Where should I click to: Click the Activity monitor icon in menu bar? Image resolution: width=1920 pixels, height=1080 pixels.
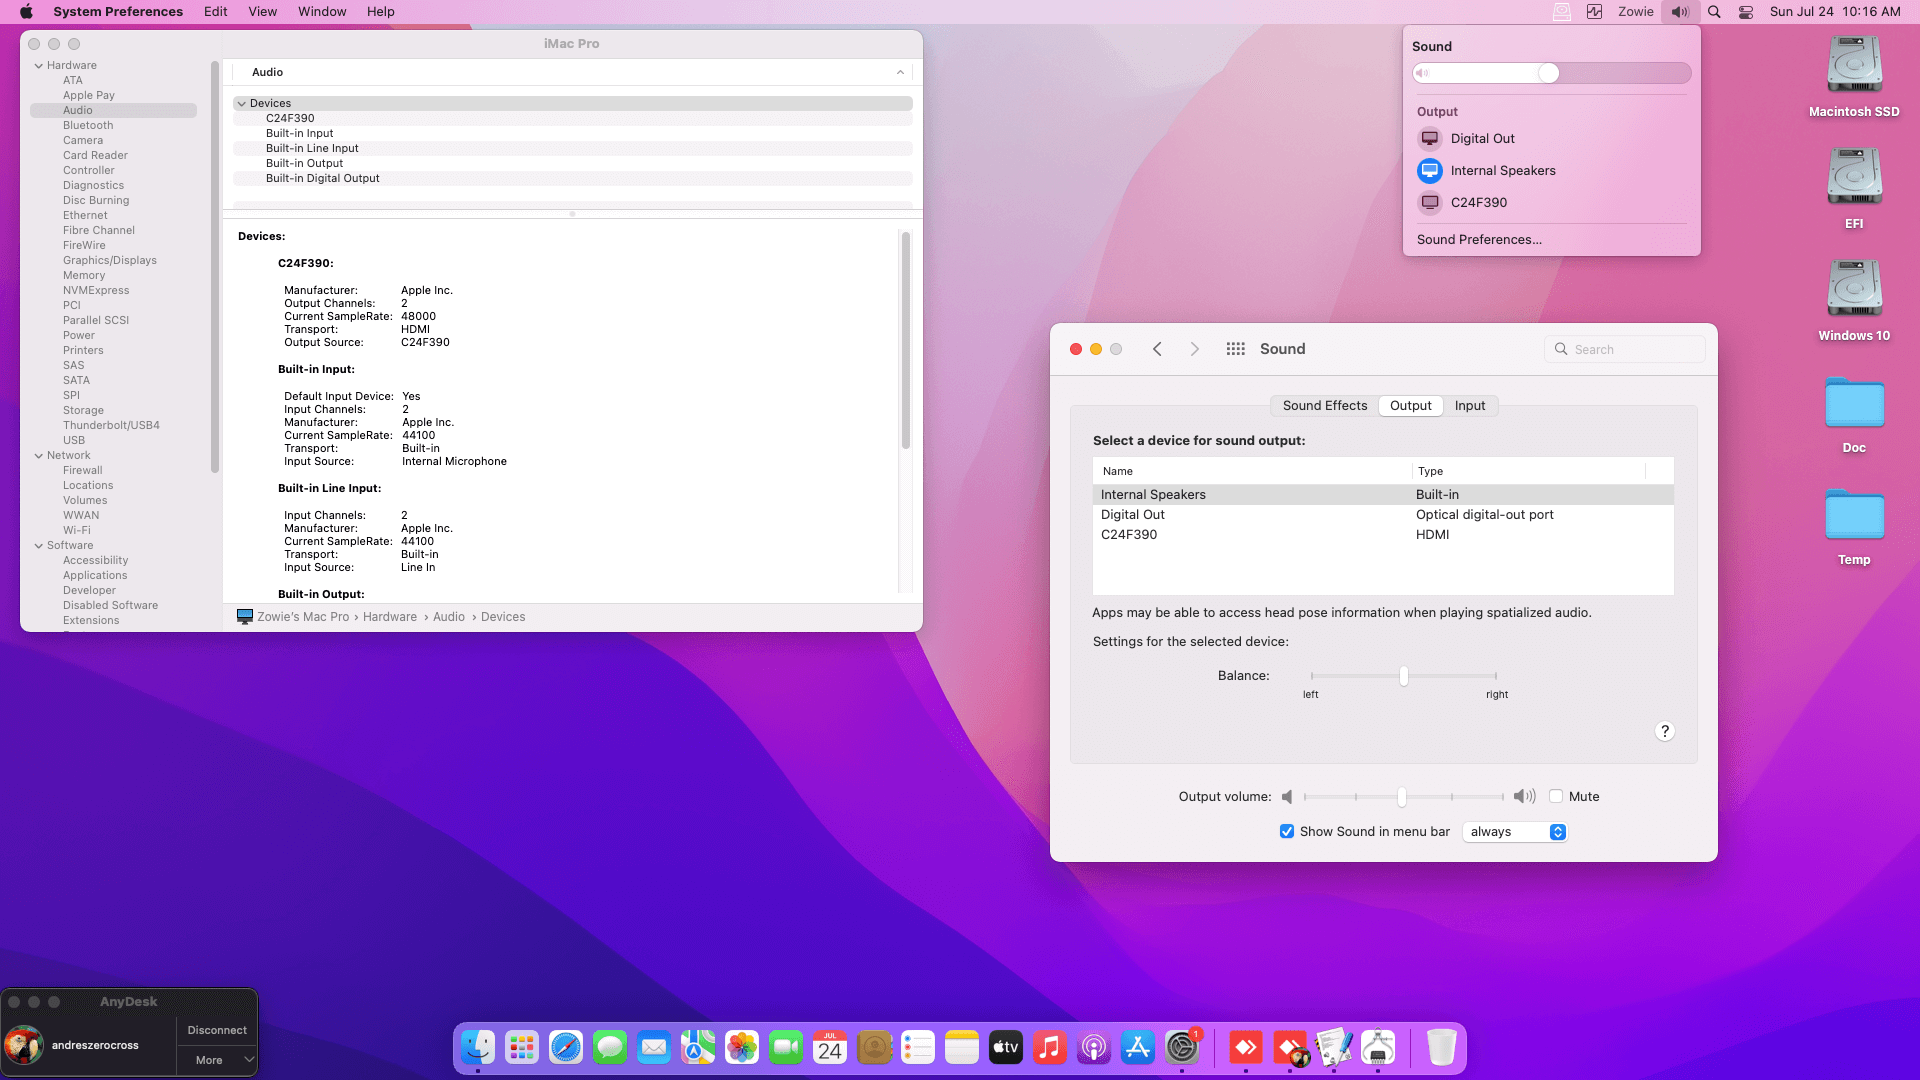(1595, 12)
